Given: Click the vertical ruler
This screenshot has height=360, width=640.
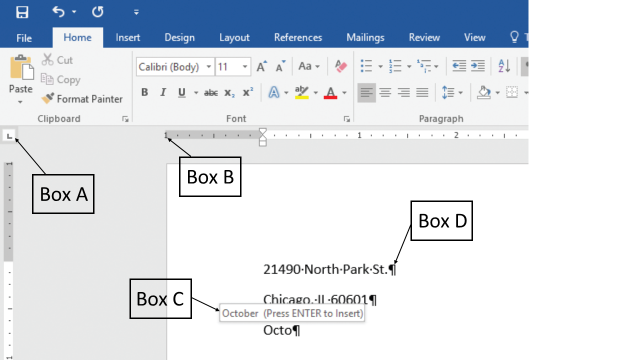Looking at the screenshot, I should coord(9,260).
